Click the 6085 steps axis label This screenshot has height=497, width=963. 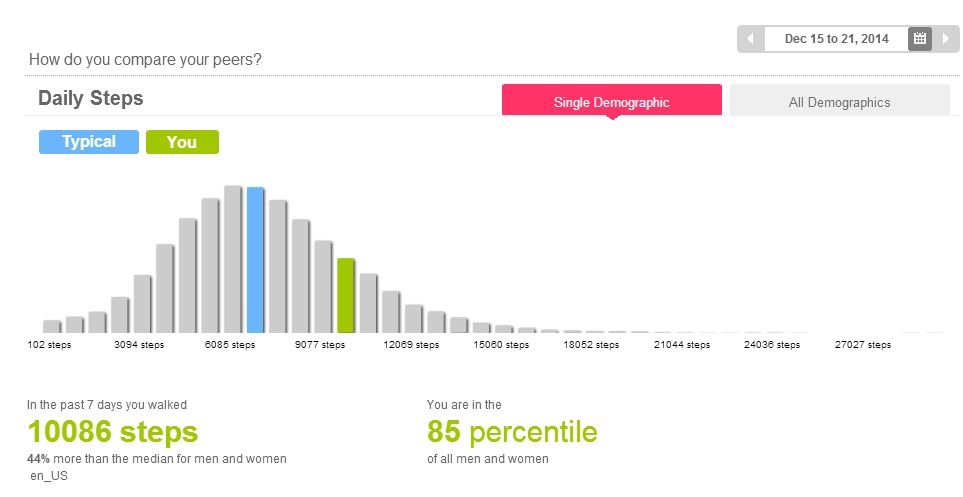click(230, 345)
